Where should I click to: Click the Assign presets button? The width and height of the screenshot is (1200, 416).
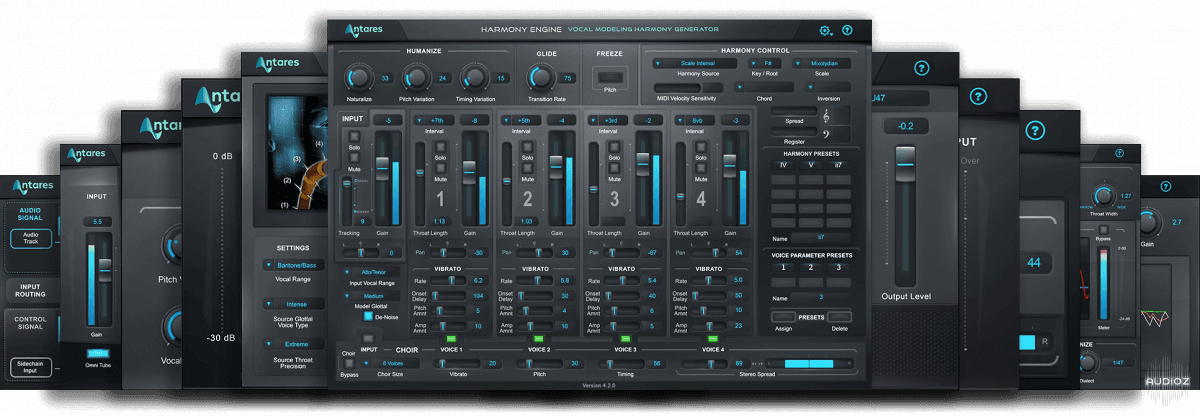(784, 315)
